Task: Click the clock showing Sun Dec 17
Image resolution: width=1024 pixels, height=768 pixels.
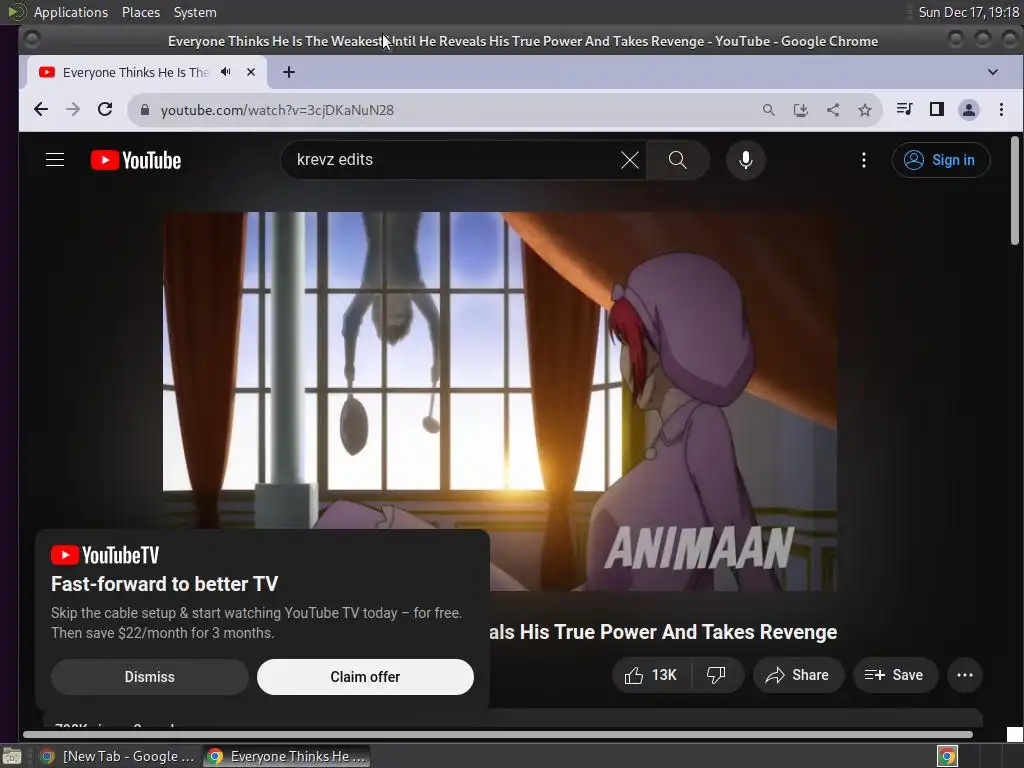Action: click(x=968, y=12)
